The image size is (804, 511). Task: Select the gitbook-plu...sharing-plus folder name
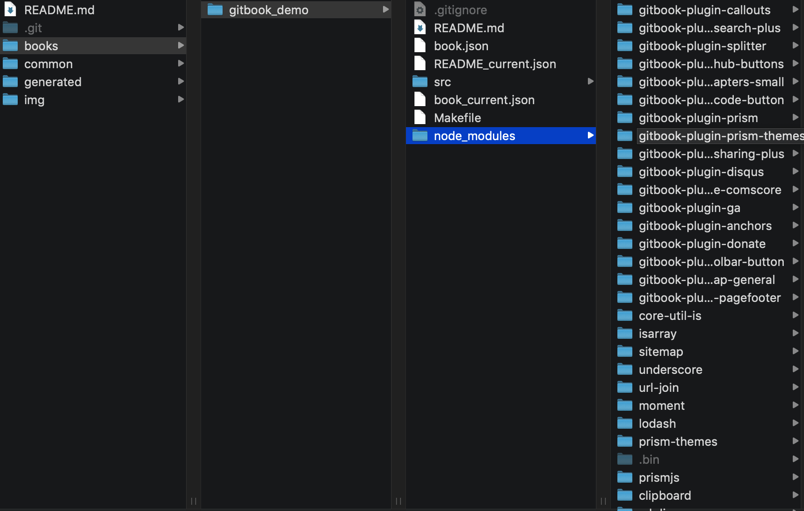tap(711, 154)
